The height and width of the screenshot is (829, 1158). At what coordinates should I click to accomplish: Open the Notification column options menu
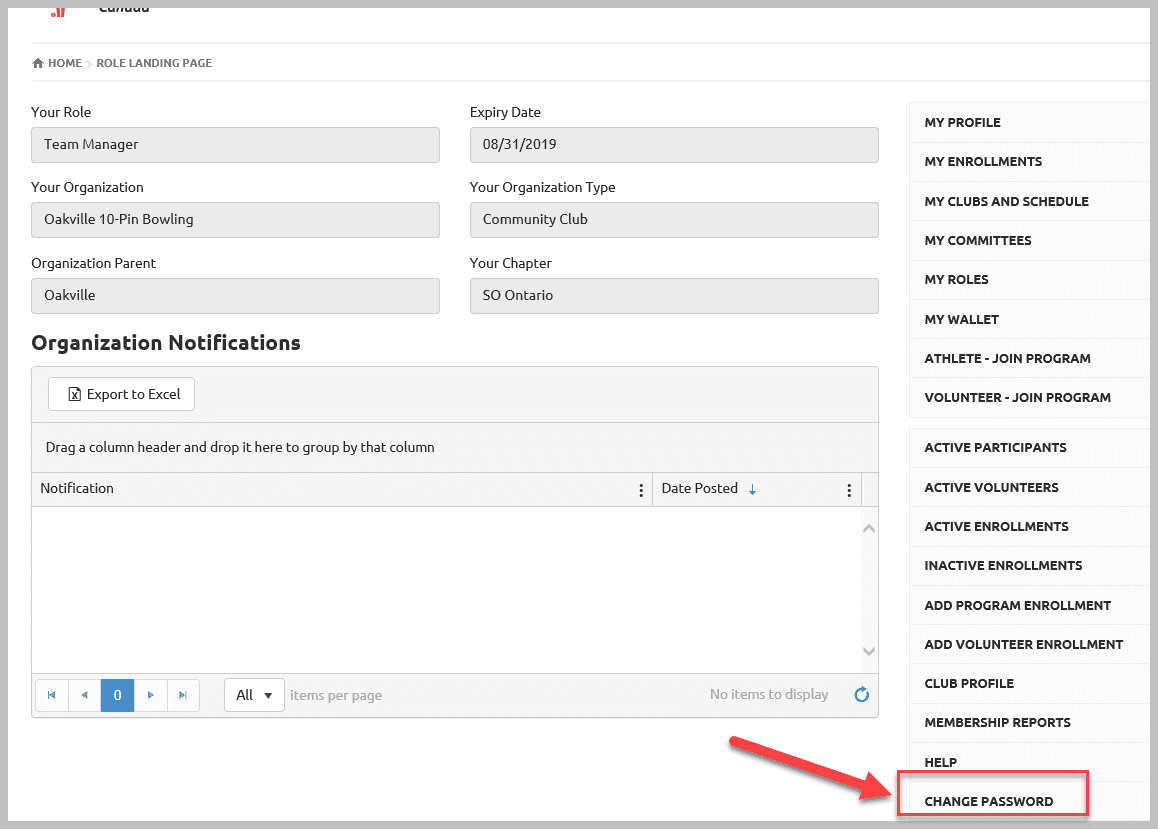[640, 489]
